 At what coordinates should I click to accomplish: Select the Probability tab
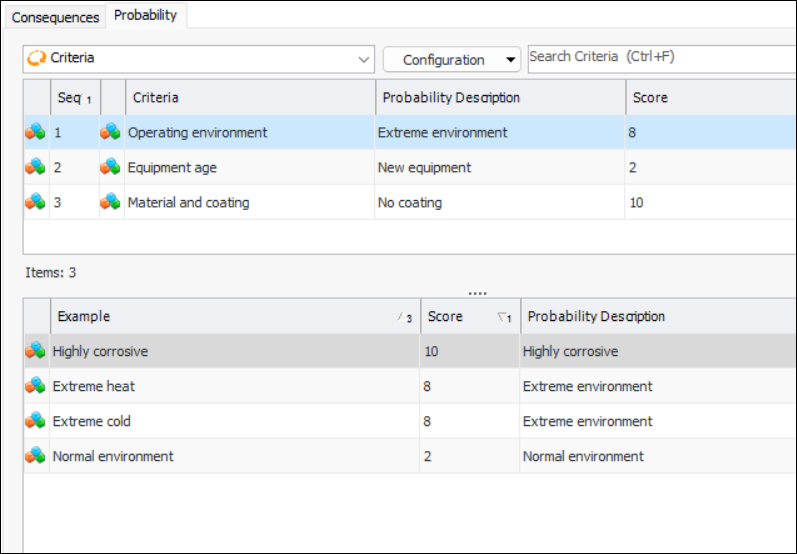145,15
